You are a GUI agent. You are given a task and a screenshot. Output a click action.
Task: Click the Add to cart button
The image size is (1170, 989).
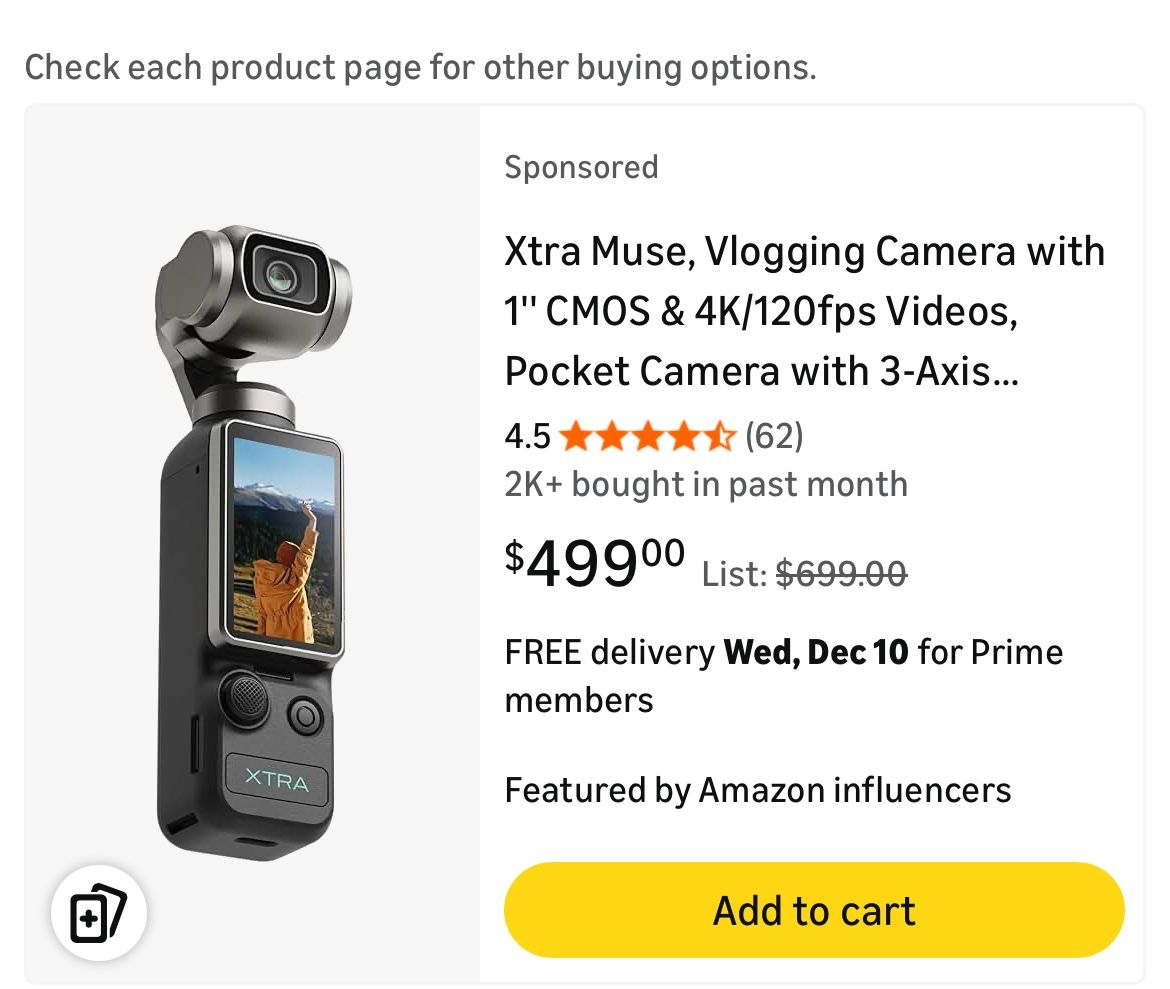[x=814, y=910]
